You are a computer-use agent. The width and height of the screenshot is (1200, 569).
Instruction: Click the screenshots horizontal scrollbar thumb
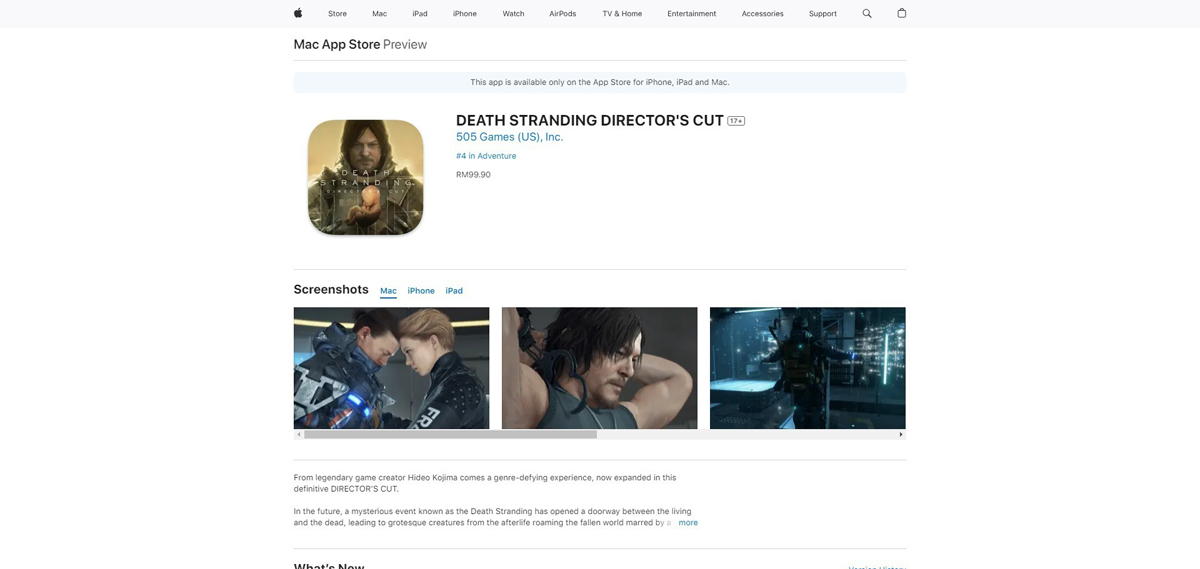click(x=450, y=435)
